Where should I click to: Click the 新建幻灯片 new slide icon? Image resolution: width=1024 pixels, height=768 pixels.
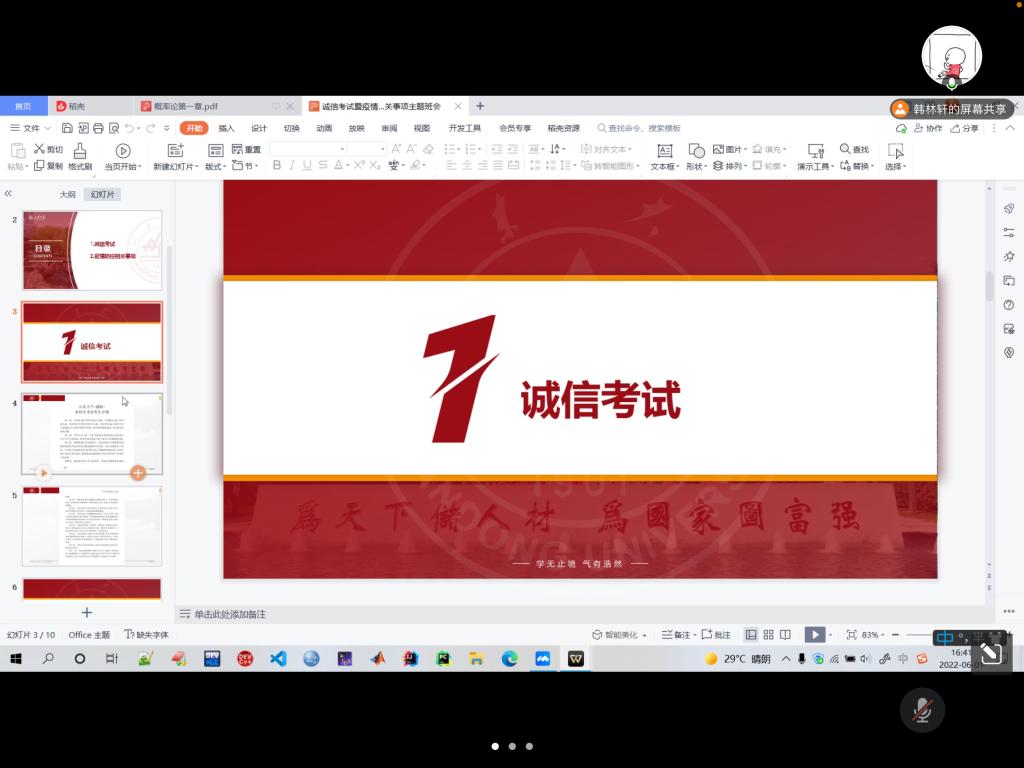click(175, 151)
